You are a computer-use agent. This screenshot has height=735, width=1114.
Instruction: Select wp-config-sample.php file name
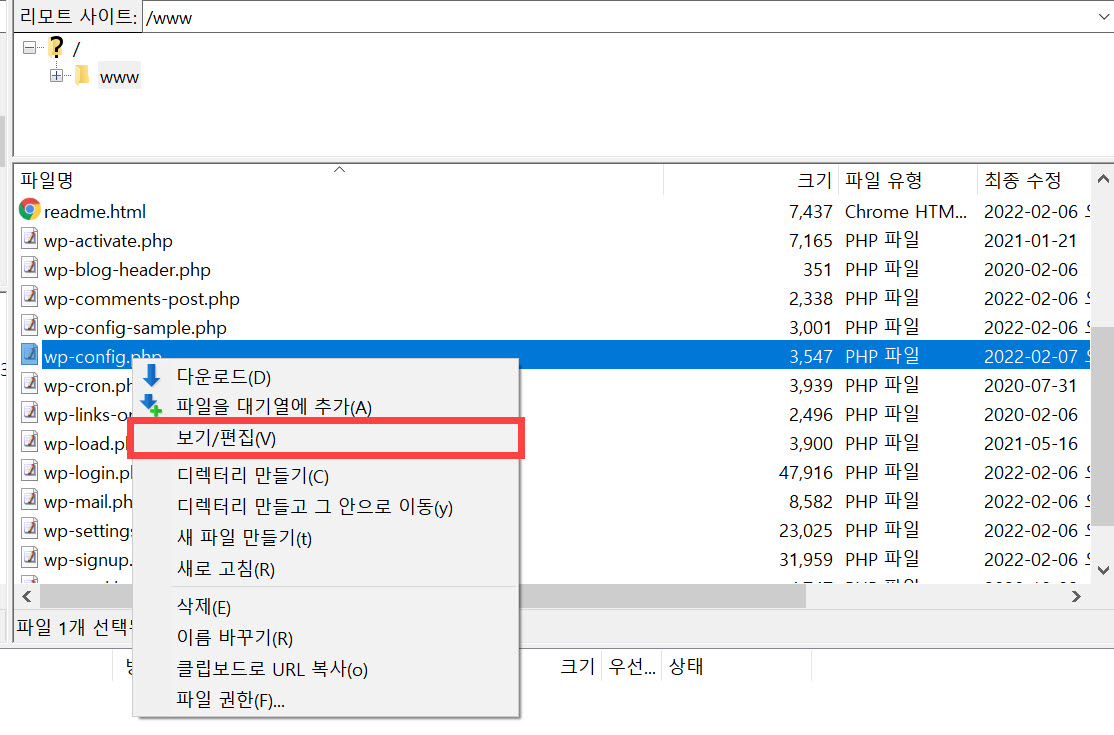click(135, 328)
